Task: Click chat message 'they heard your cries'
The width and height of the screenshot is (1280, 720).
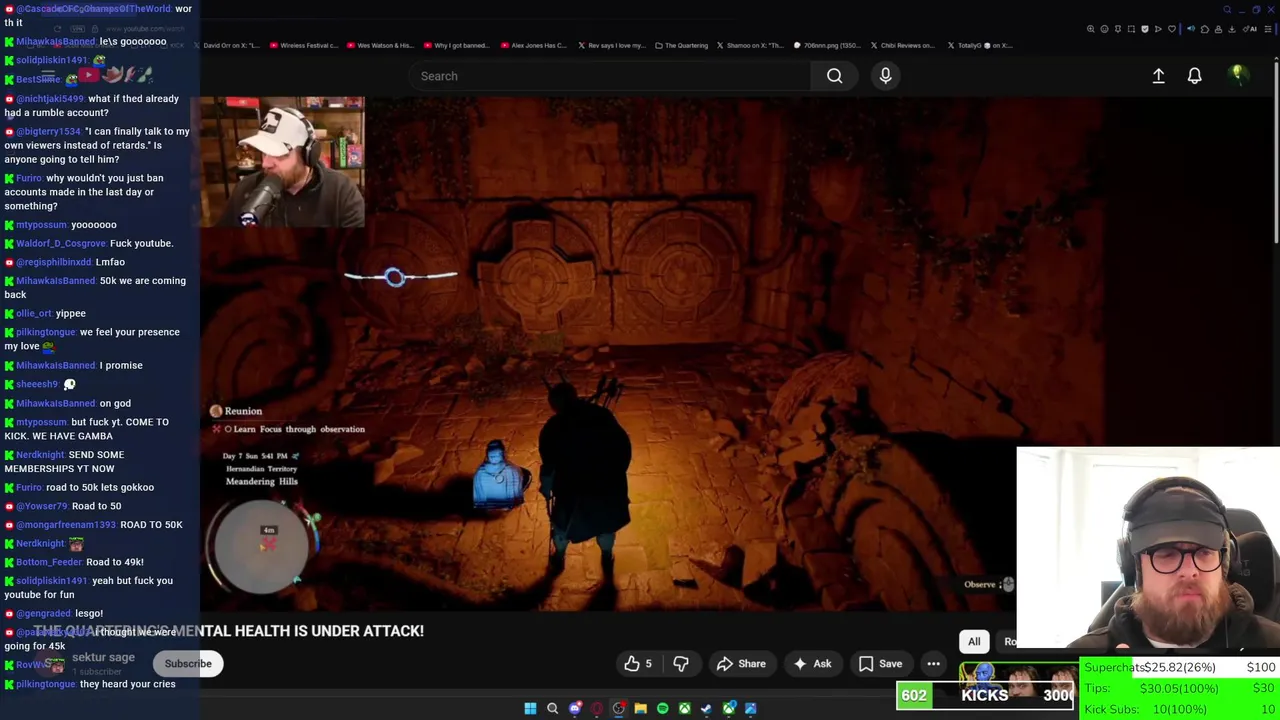Action: coord(128,684)
